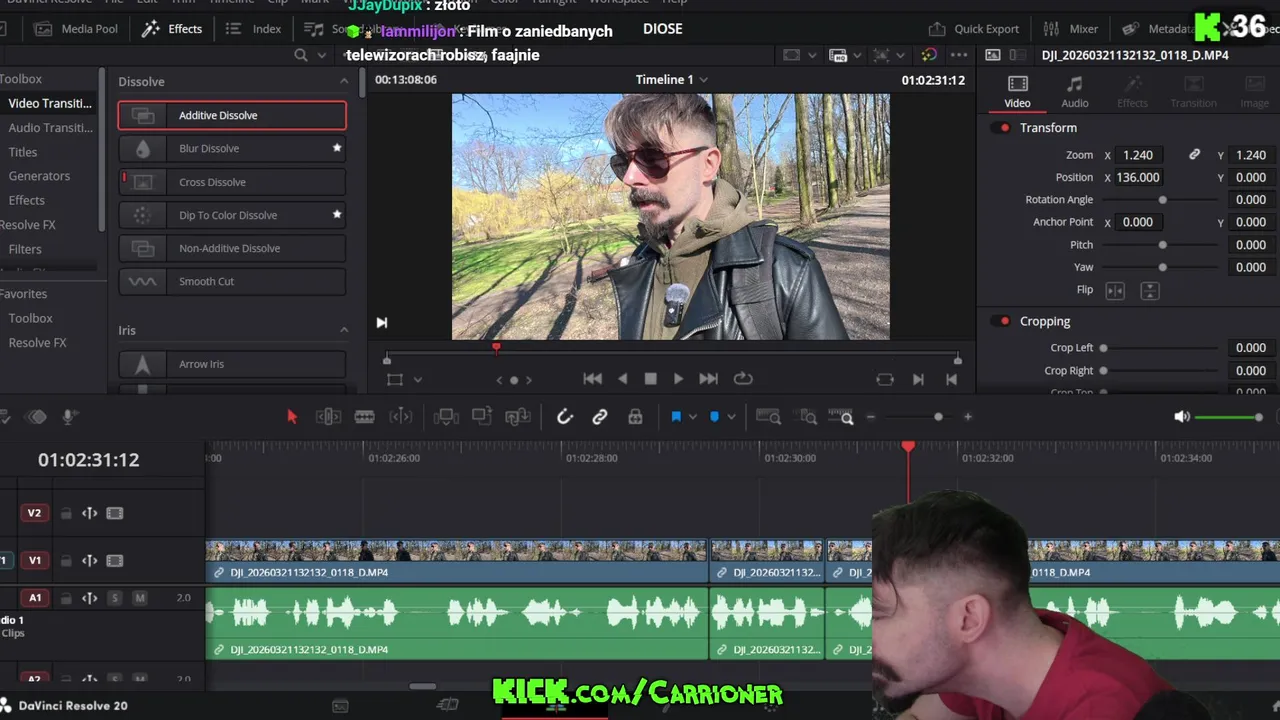Select Audio Transitions in Toolbox

tap(50, 127)
